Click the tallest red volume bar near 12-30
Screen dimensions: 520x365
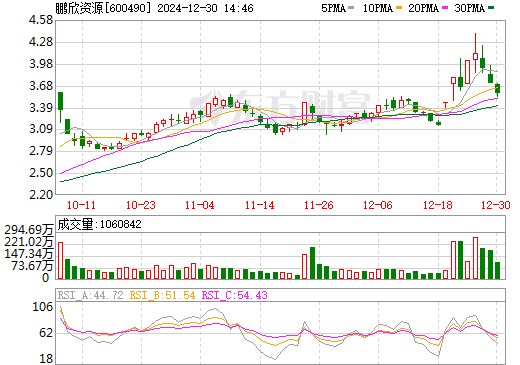[x=475, y=258]
